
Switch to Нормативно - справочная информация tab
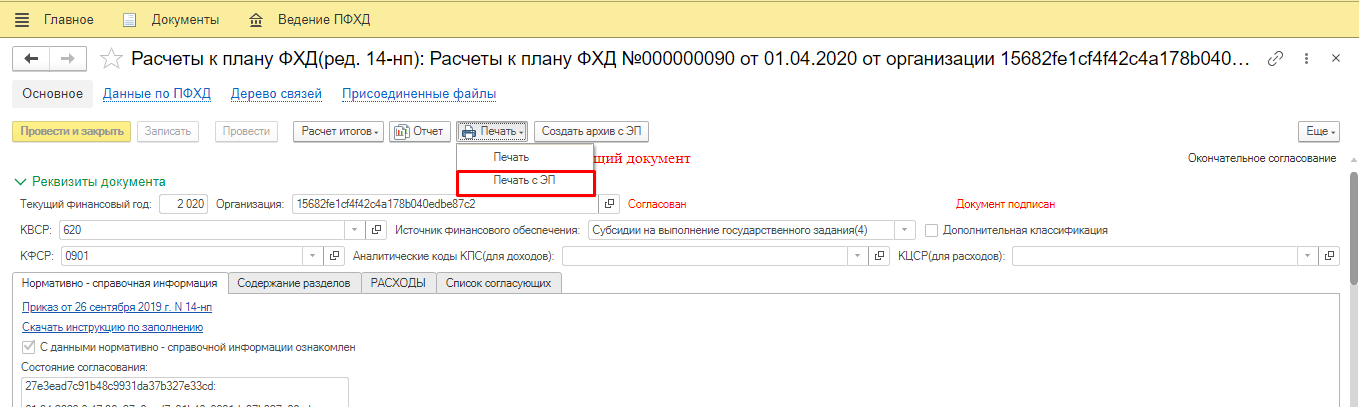coord(120,283)
